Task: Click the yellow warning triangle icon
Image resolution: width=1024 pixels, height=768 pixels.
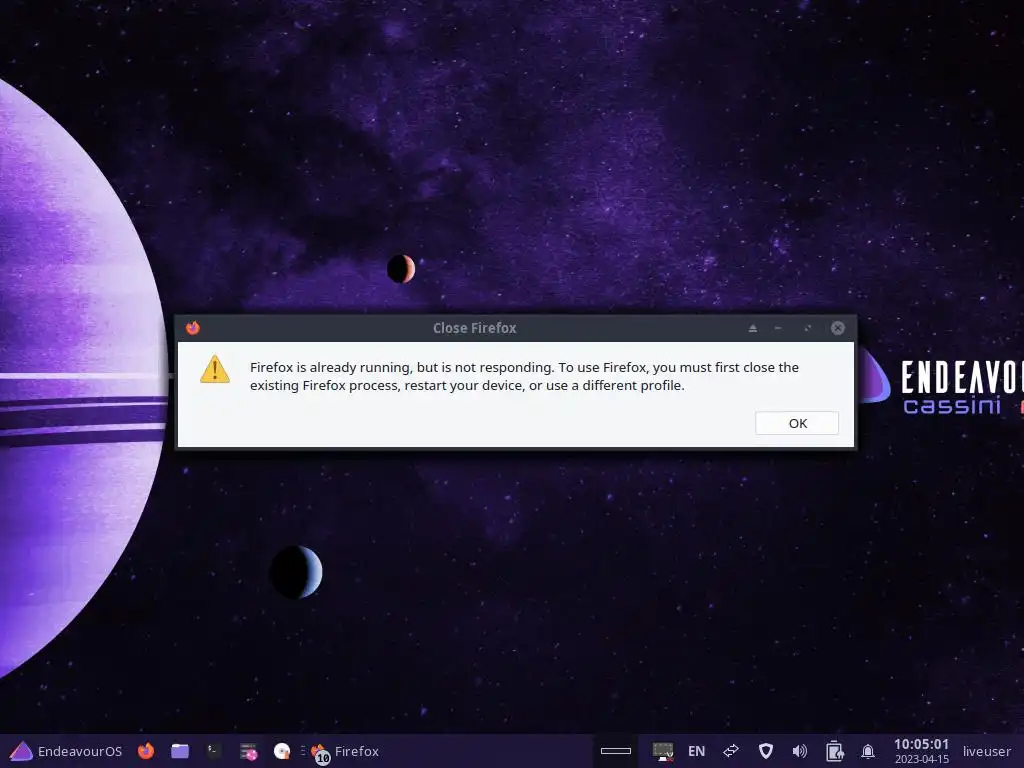Action: 215,369
